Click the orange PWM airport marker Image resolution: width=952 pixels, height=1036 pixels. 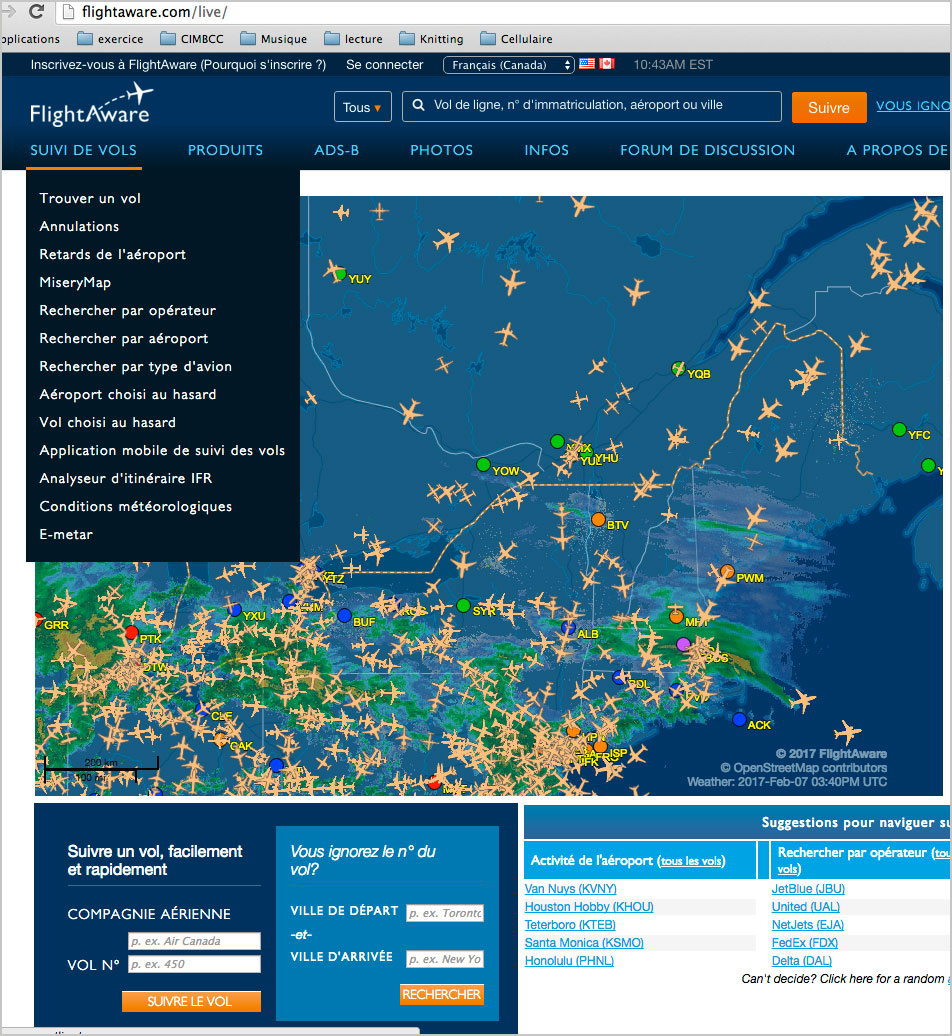[x=727, y=572]
